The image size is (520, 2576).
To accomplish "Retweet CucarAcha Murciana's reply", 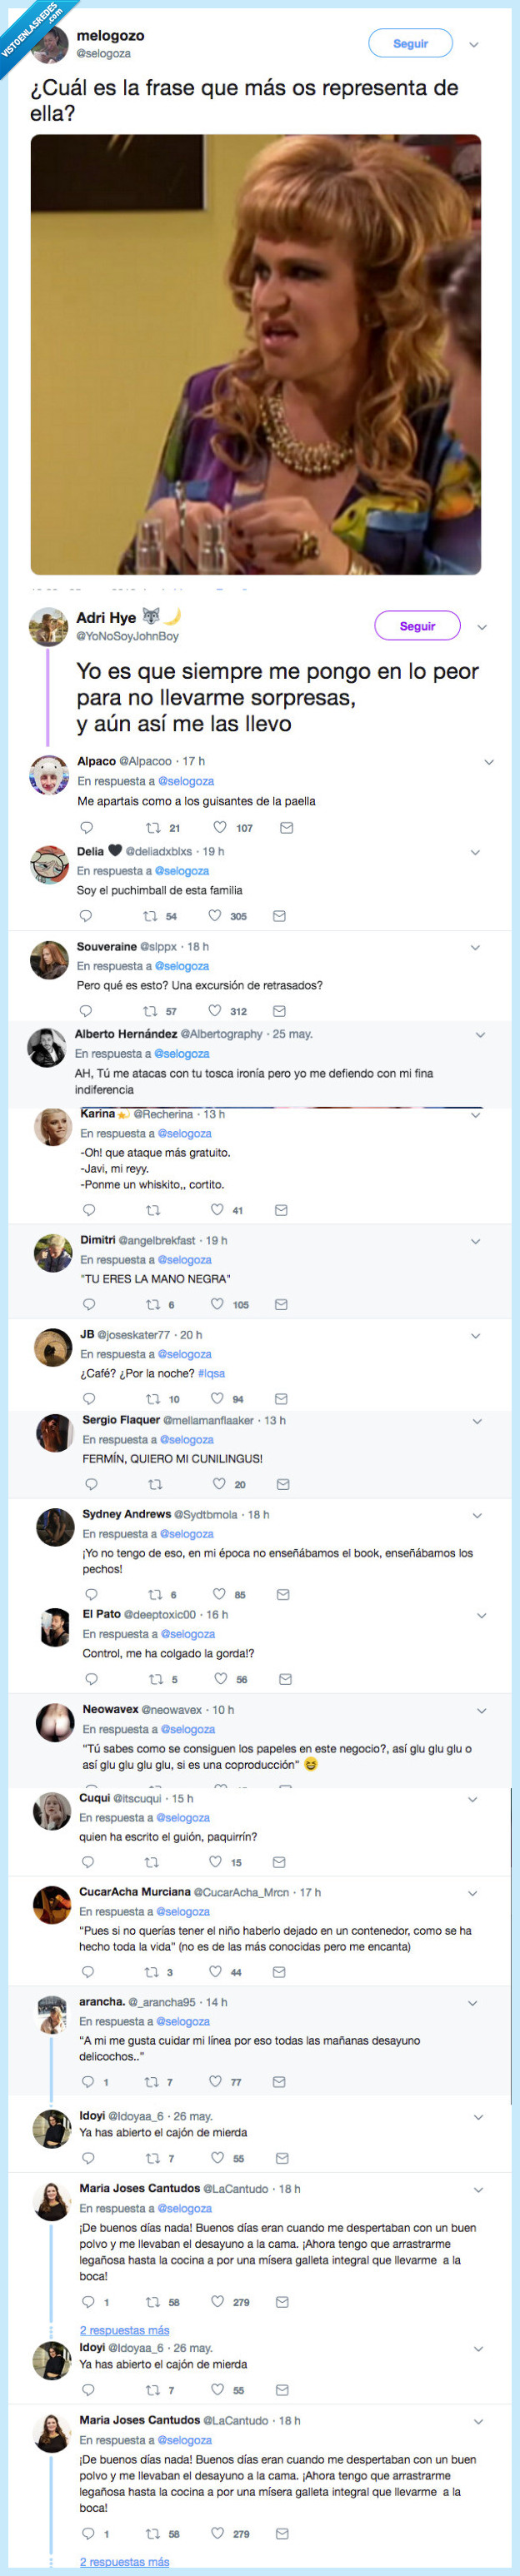I will point(151,1972).
